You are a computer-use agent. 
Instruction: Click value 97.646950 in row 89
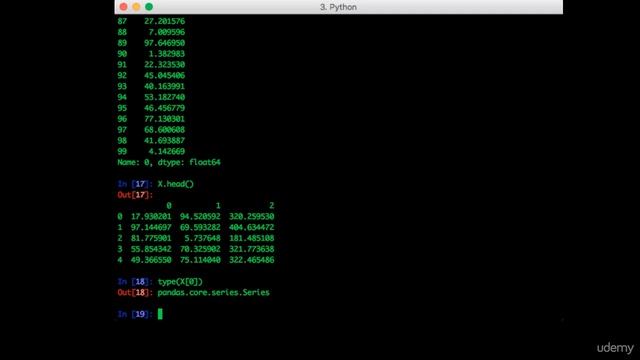[x=164, y=43]
